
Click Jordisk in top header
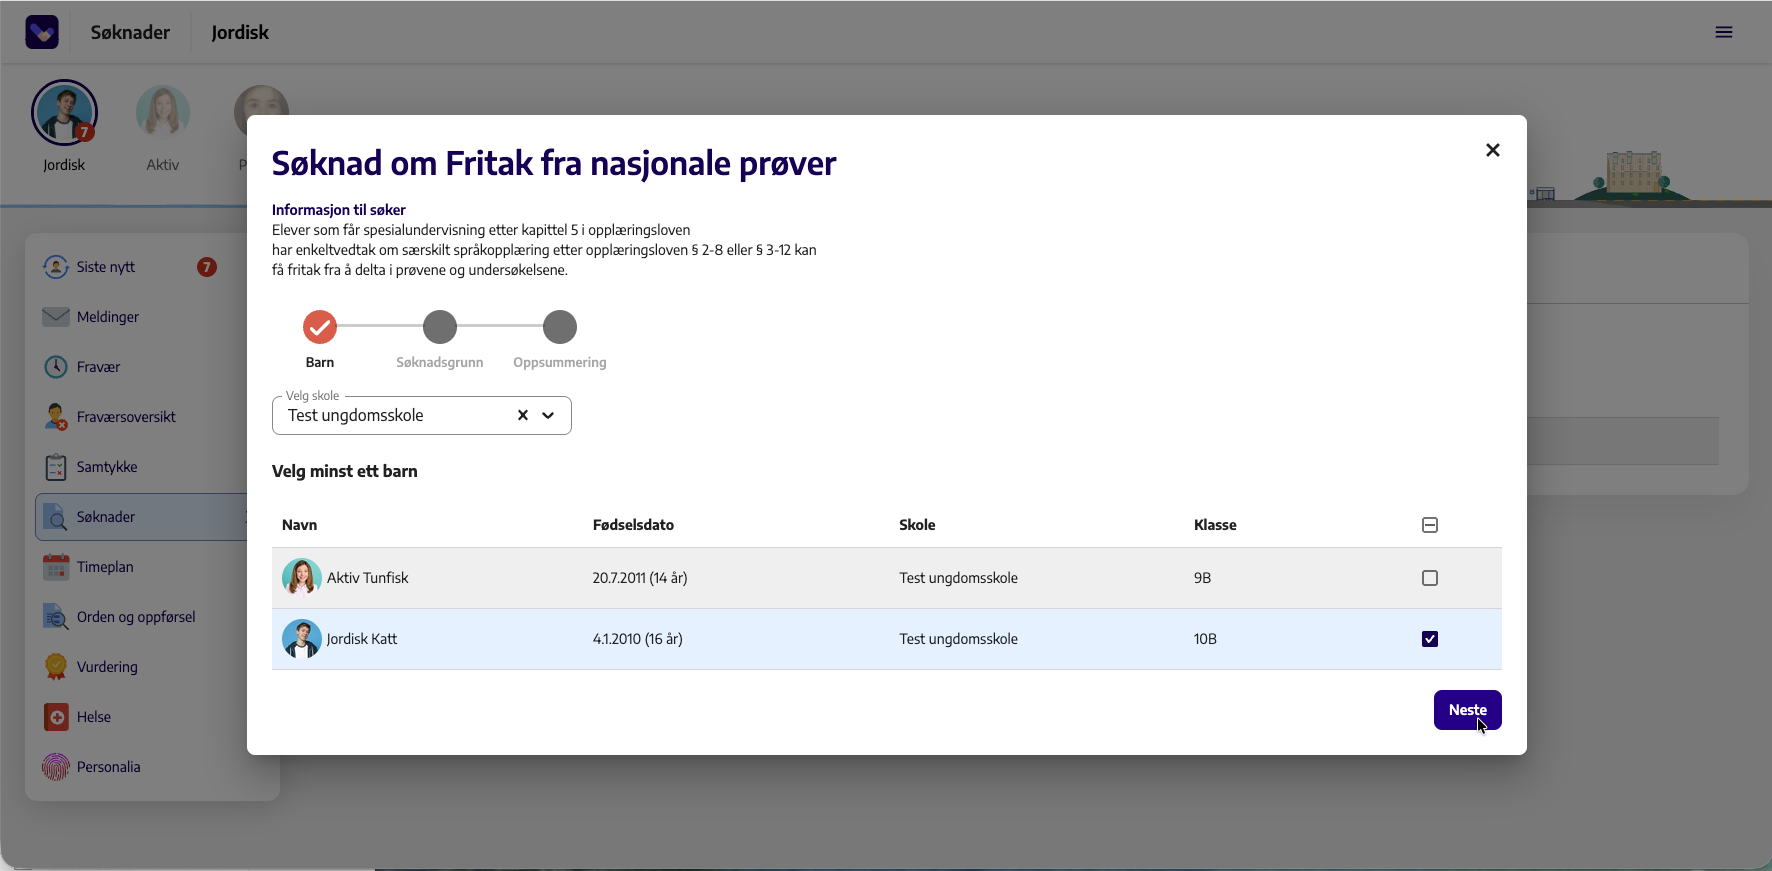tap(240, 32)
